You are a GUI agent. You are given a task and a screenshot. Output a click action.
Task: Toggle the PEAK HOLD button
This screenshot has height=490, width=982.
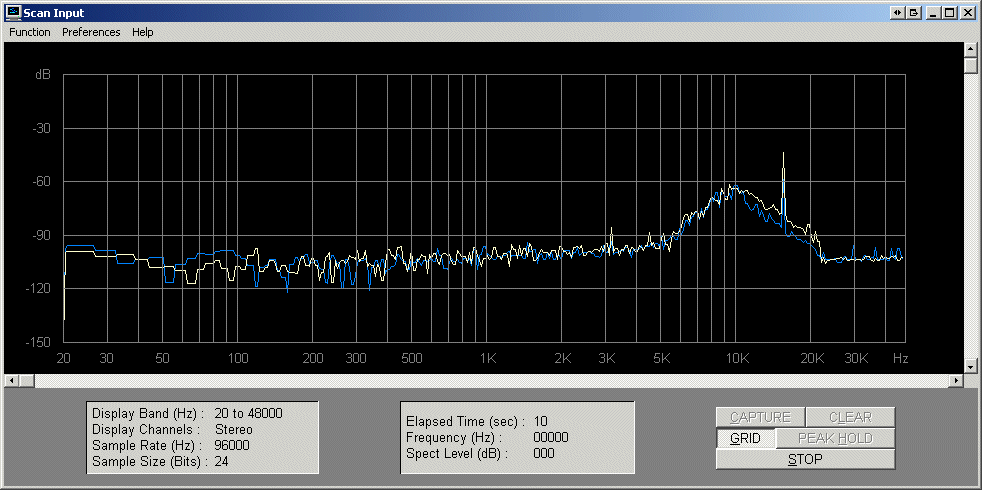click(x=835, y=439)
